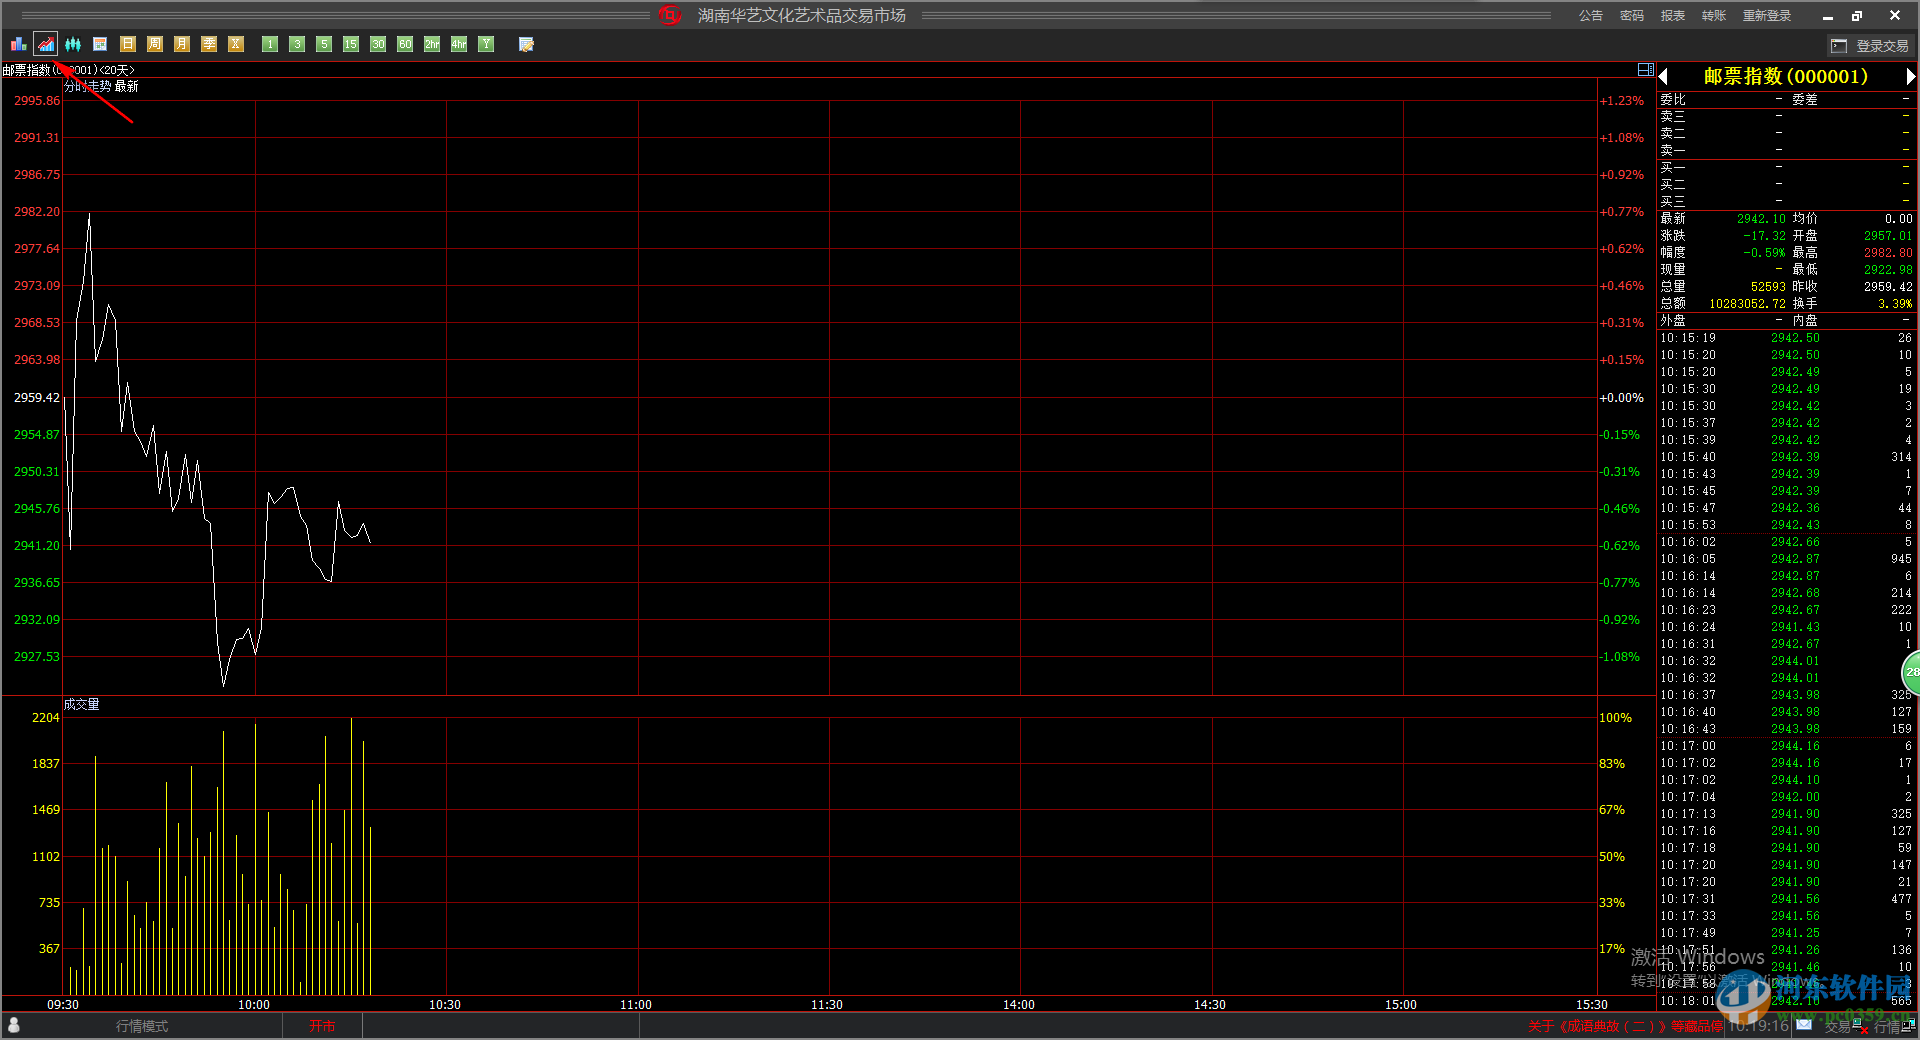The width and height of the screenshot is (1920, 1040).
Task: Open 报表 reports menu
Action: [x=1673, y=16]
